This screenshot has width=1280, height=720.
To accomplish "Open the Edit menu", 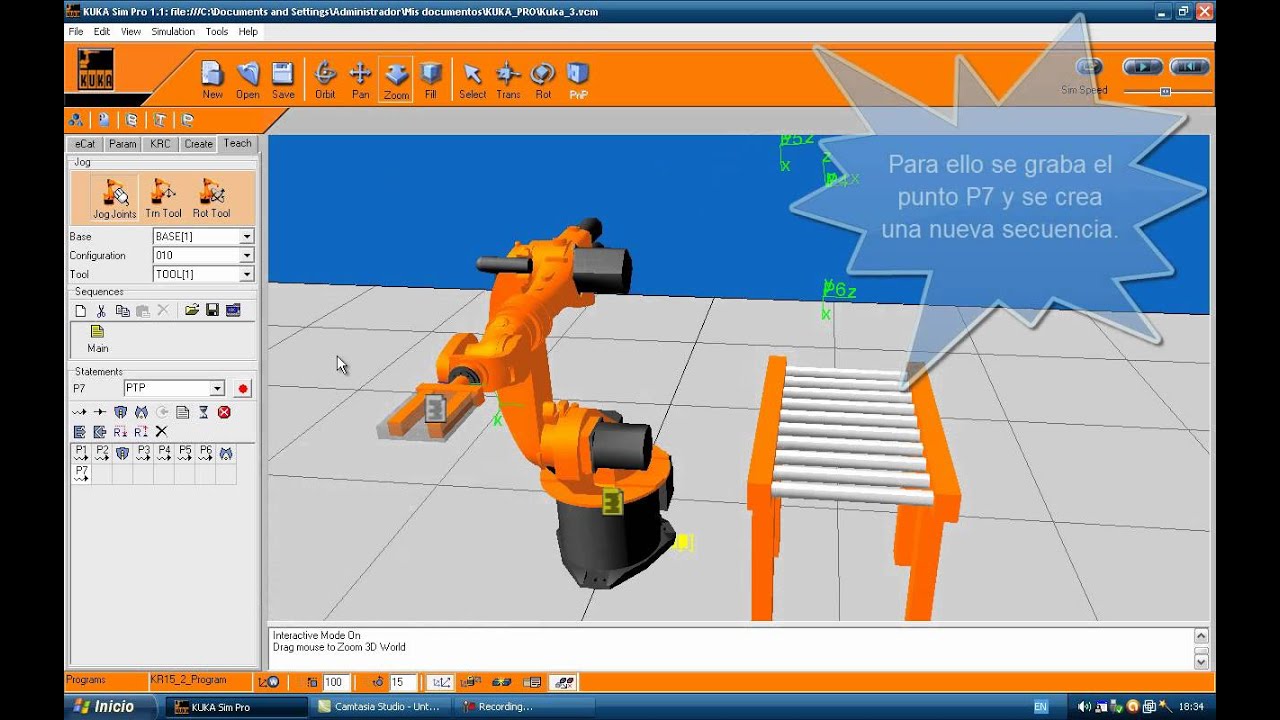I will click(102, 32).
